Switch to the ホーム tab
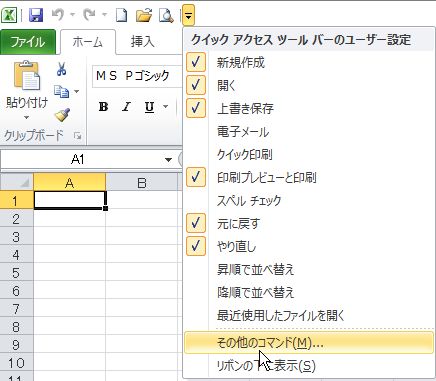 point(88,42)
